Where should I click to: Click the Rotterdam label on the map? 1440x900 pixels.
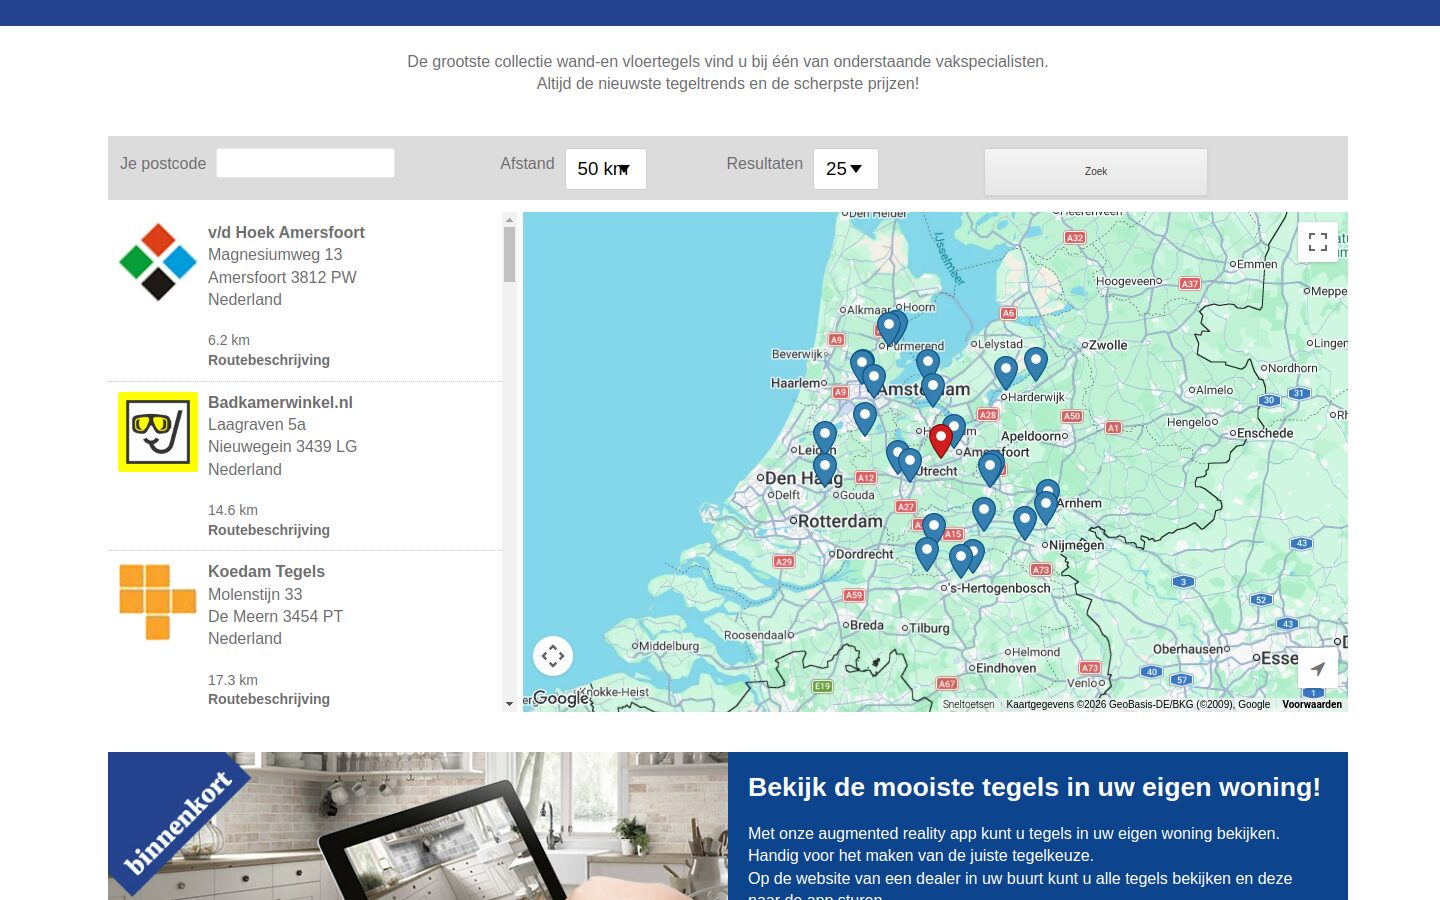tap(840, 521)
